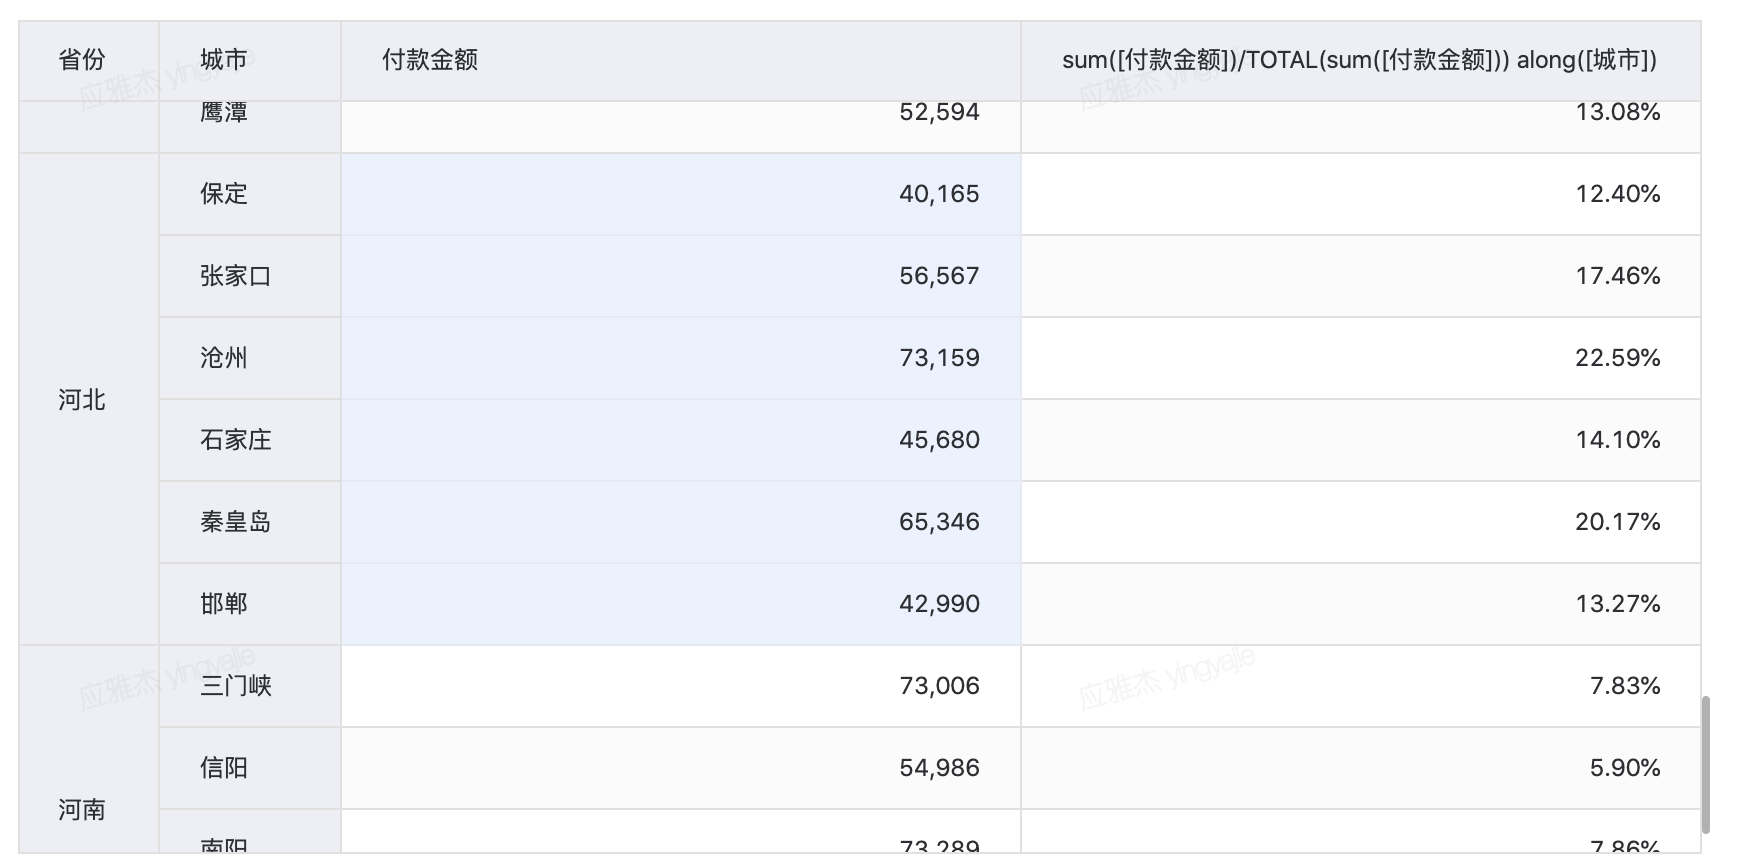The height and width of the screenshot is (864, 1756).
Task: Select the 石家庄 city cell
Action: [x=236, y=440]
